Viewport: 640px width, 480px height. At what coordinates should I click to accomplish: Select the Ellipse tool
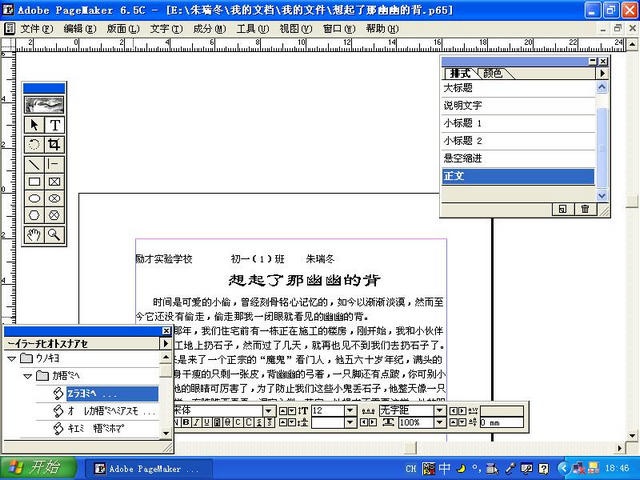point(34,198)
